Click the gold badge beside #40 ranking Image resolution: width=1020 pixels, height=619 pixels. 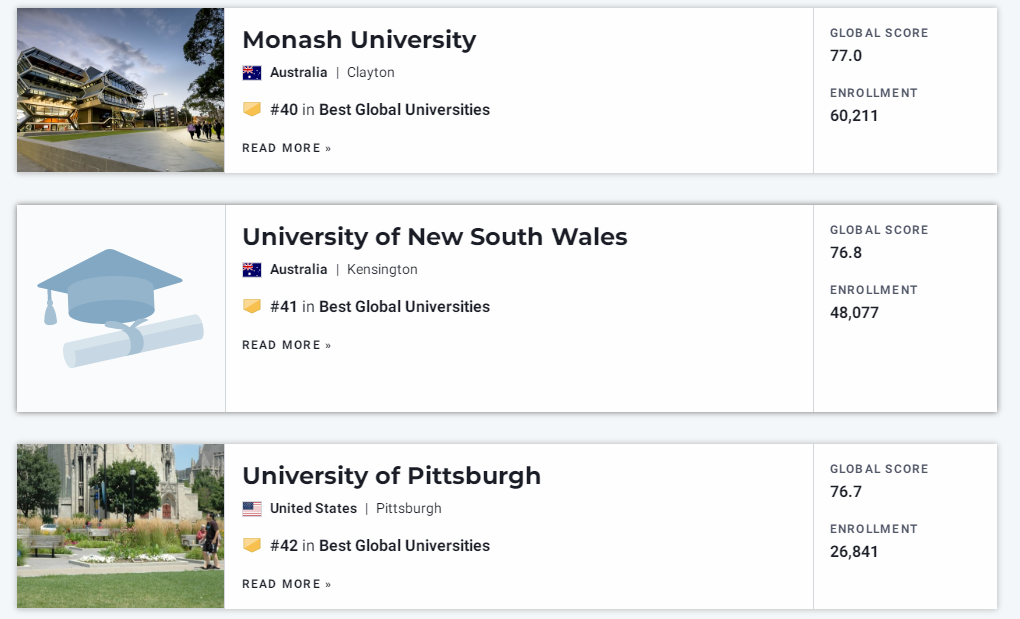252,109
